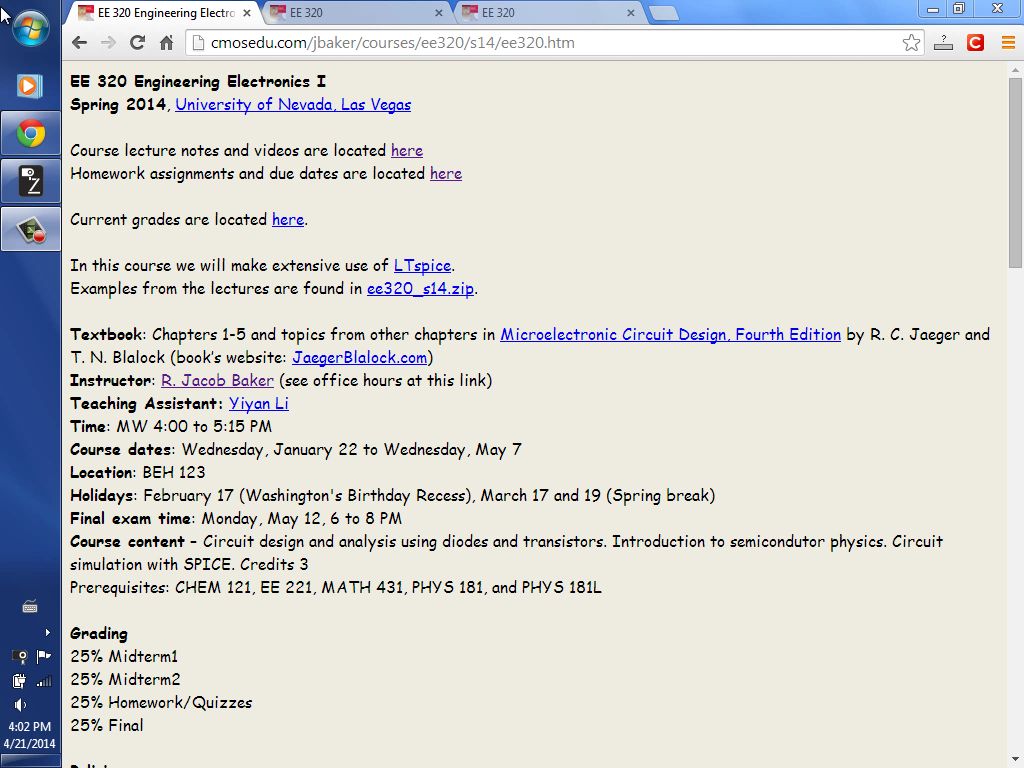The width and height of the screenshot is (1024, 768).
Task: Click the vertical scrollbar thumb
Action: tap(1015, 172)
